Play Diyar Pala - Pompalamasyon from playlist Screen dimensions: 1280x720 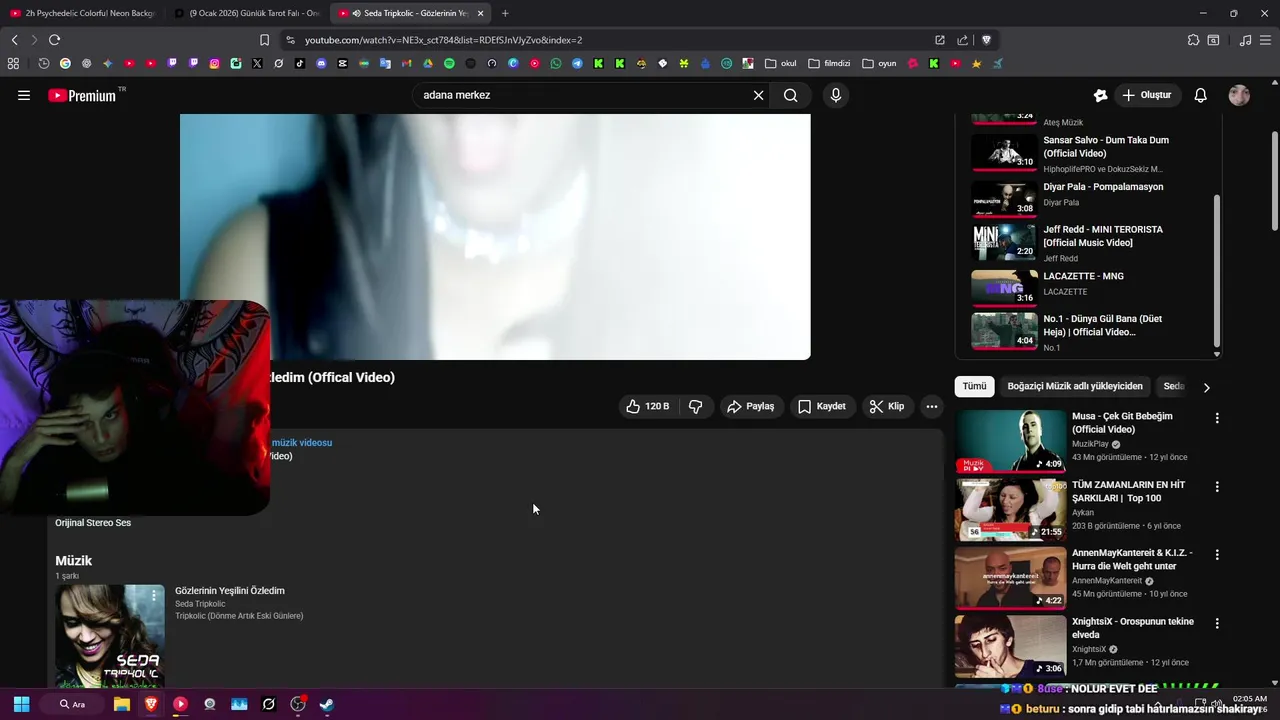(1090, 197)
